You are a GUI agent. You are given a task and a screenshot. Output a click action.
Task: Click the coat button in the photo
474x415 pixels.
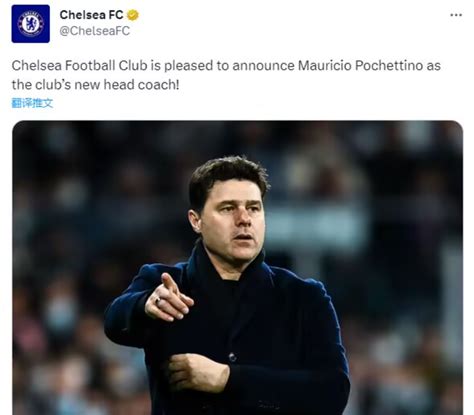coord(232,358)
